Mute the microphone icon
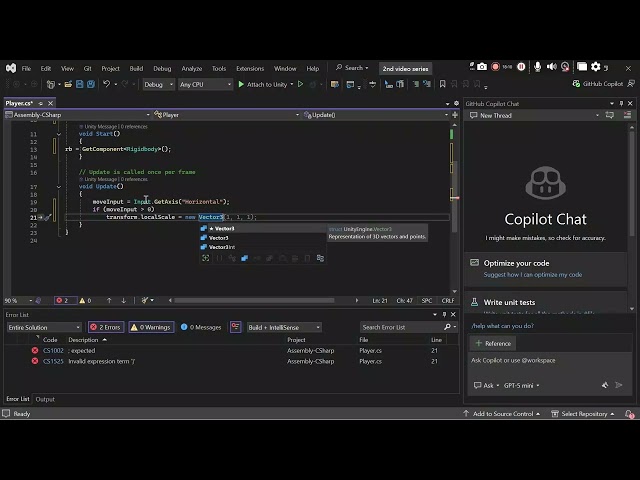Viewport: 640px width, 480px height. point(538,67)
